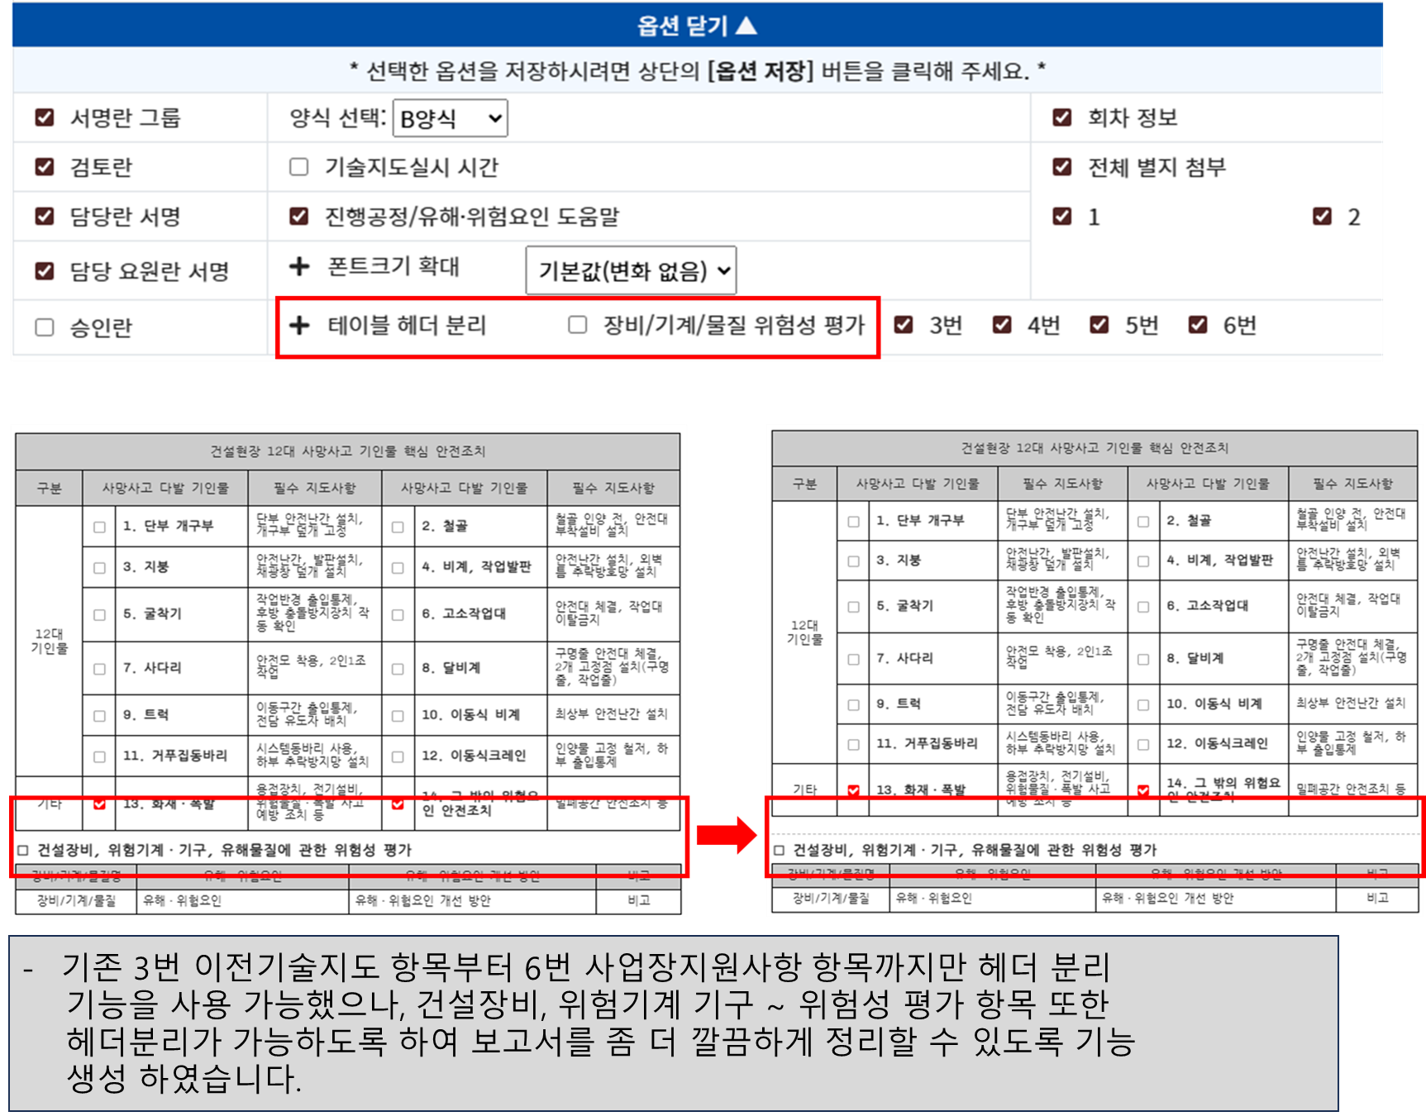Check 6. 고소작업대 box in right table
Image resolution: width=1426 pixels, height=1117 pixels.
(x=1143, y=606)
